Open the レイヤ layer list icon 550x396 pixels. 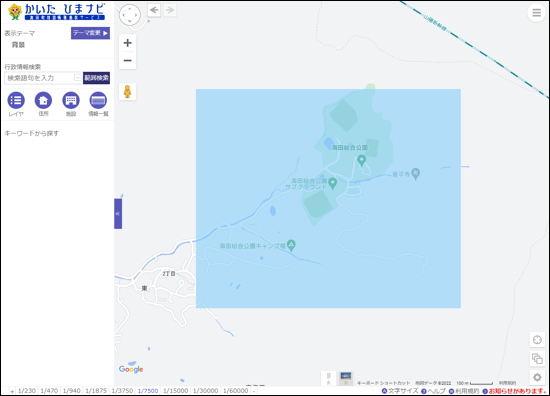point(16,101)
